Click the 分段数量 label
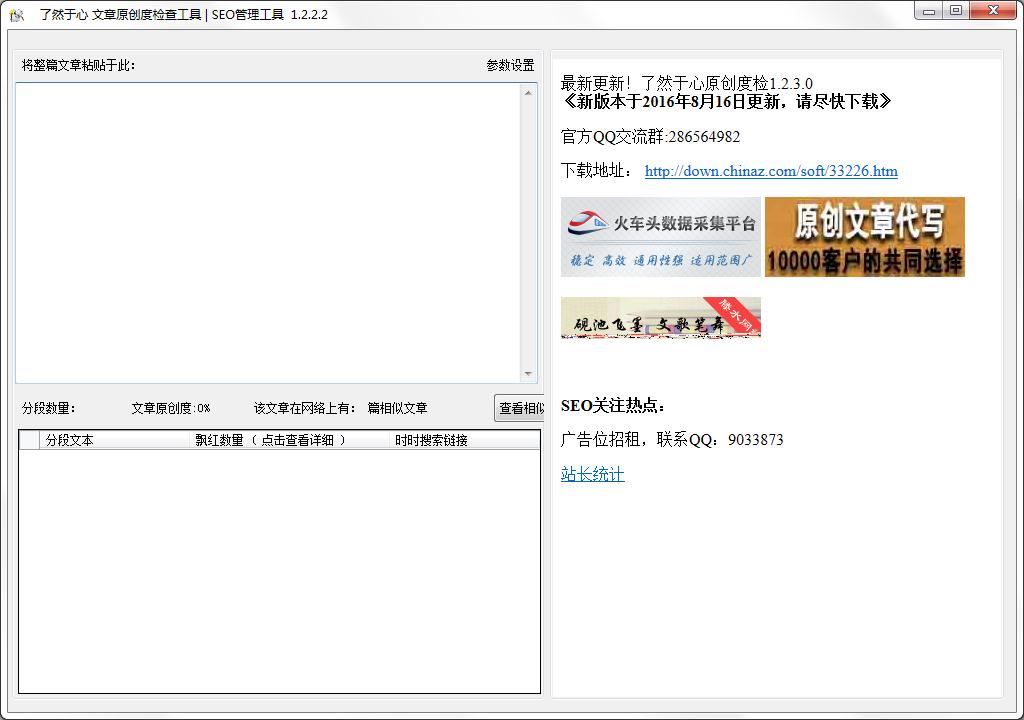Viewport: 1024px width, 720px height. [x=49, y=408]
